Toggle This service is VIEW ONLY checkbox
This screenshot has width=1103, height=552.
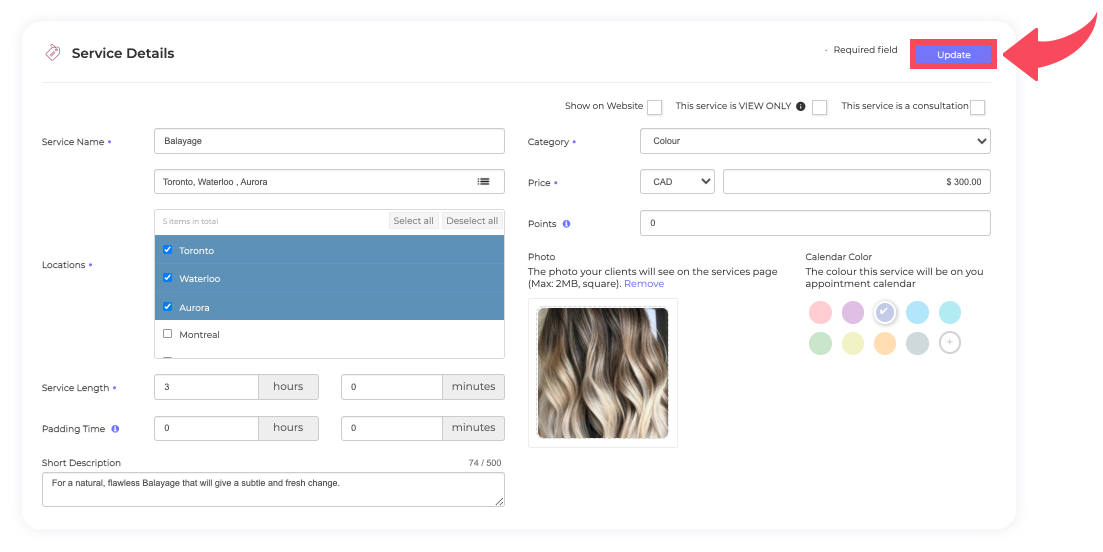[x=819, y=107]
